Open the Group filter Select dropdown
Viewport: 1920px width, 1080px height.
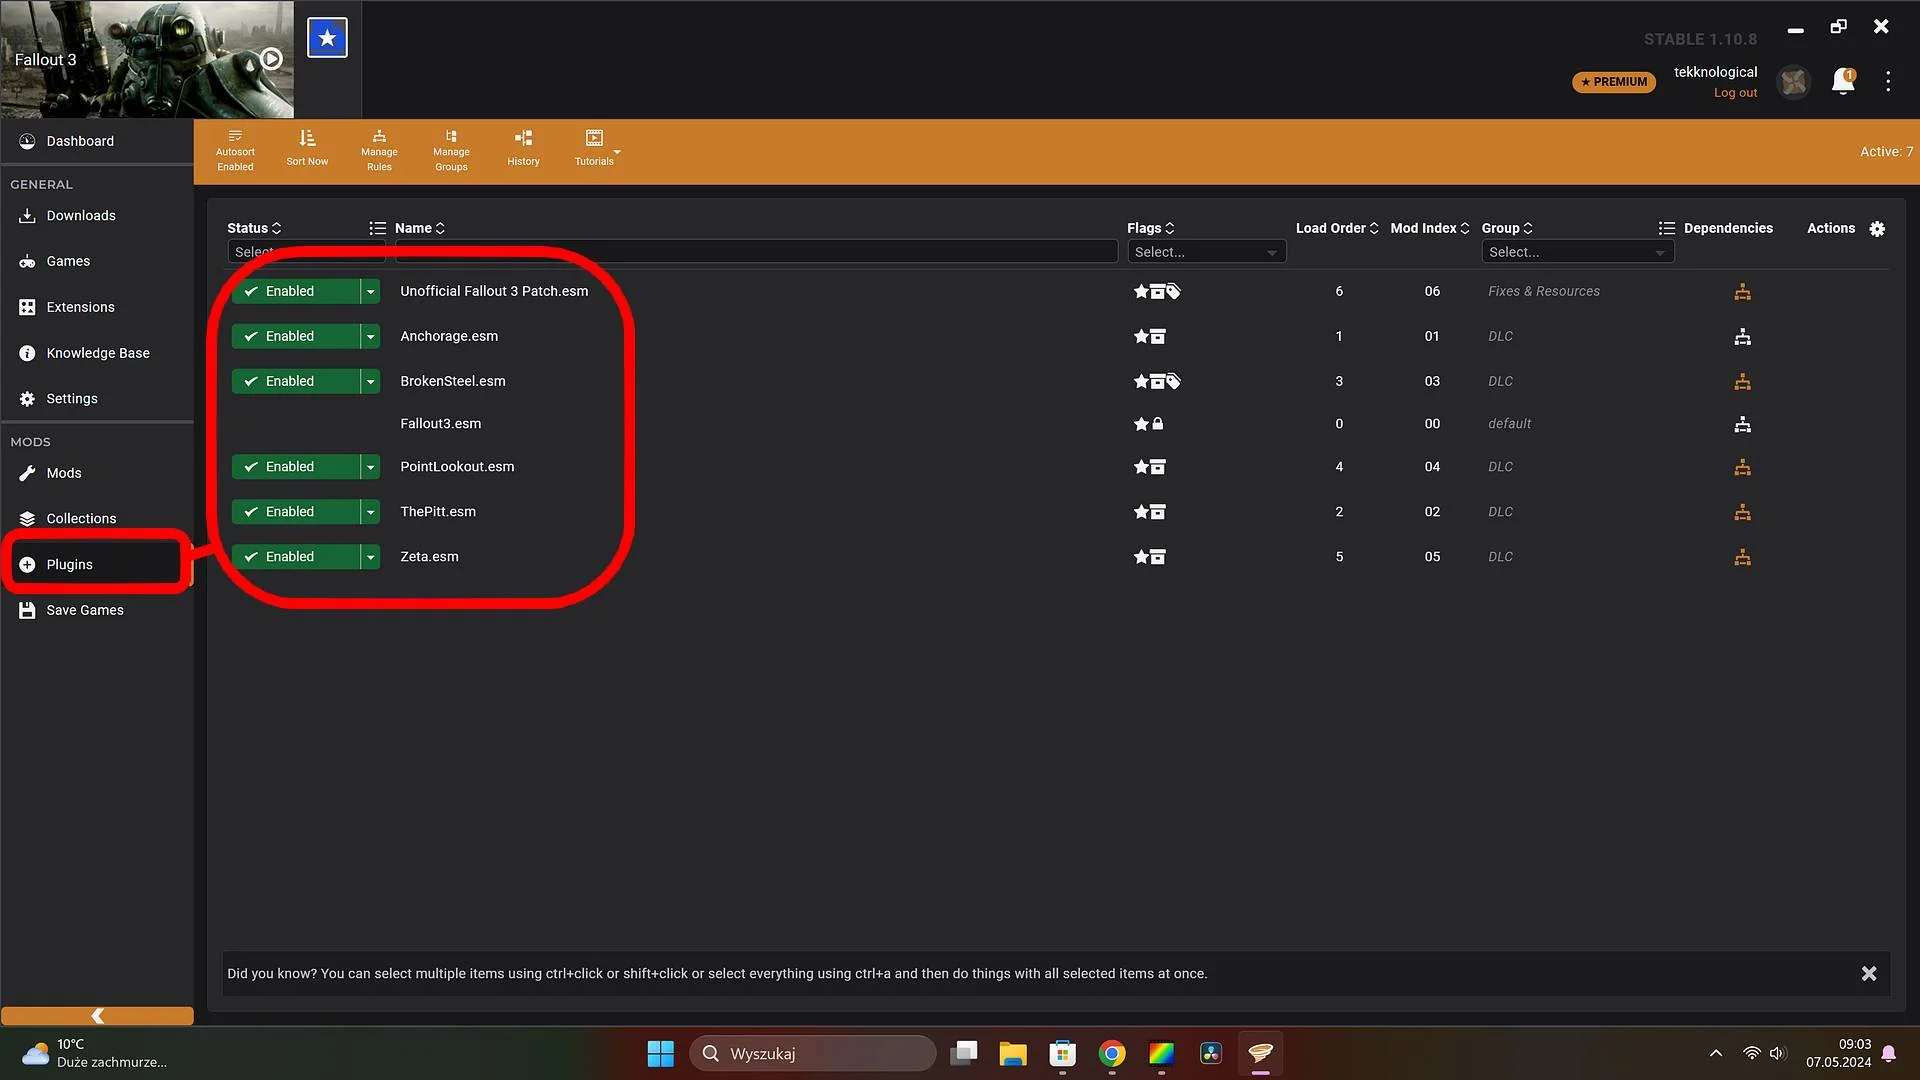coord(1577,252)
